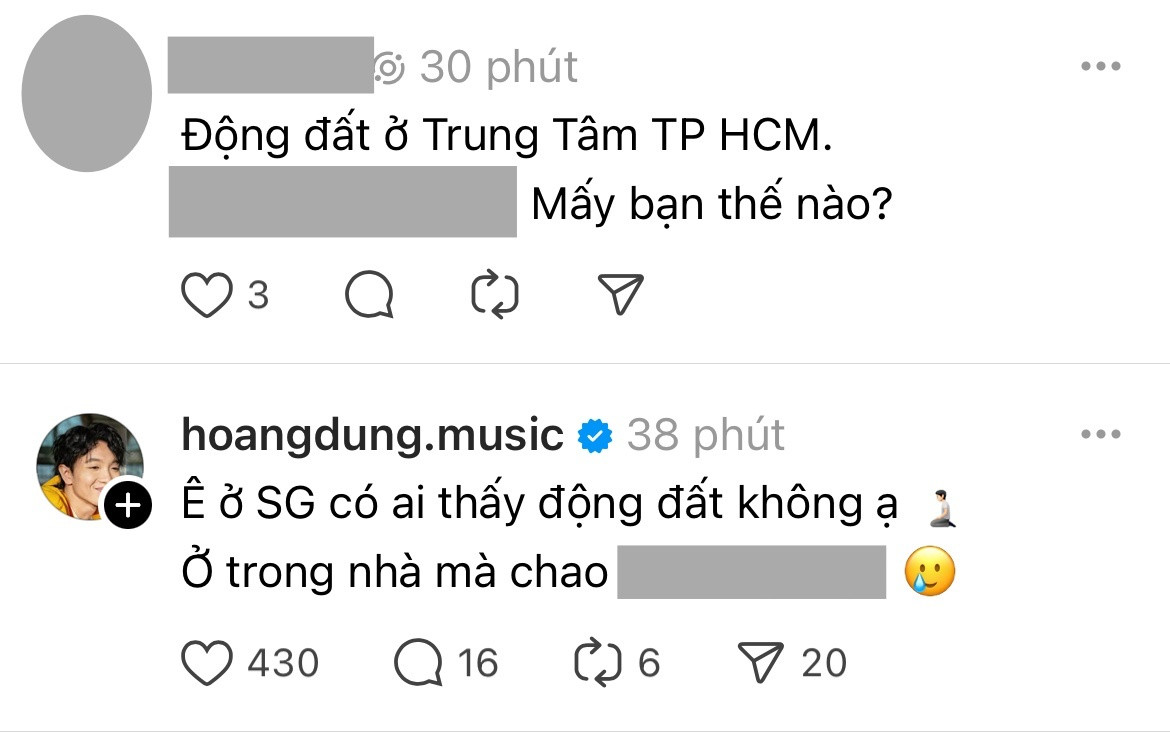This screenshot has width=1170, height=737.
Task: Follow hoangdung.music using the plus badge
Action: pyautogui.click(x=128, y=506)
